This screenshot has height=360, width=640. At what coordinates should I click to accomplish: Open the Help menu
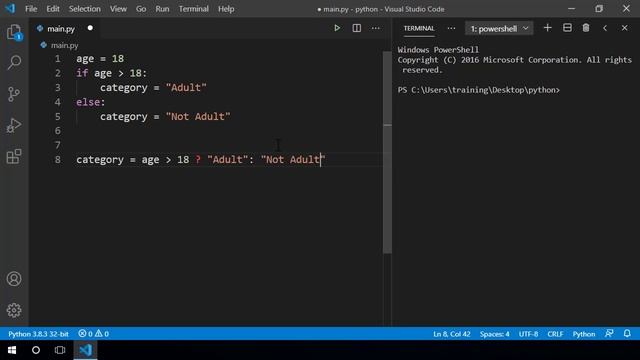click(226, 9)
